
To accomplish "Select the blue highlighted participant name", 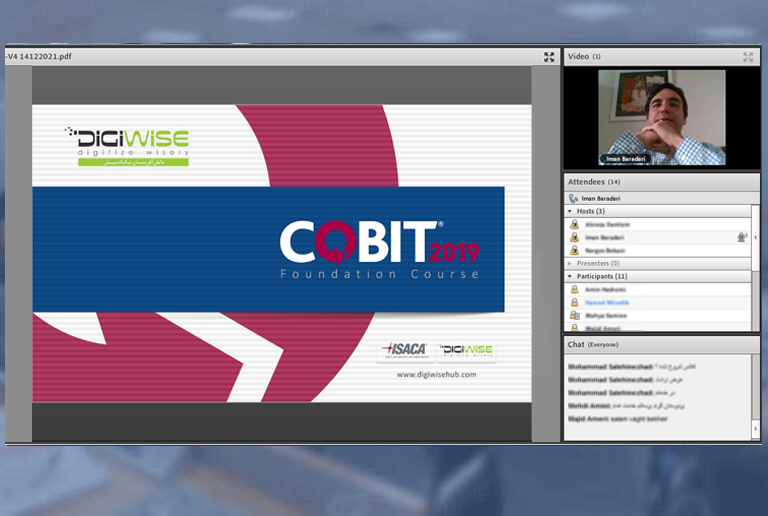I will [606, 302].
